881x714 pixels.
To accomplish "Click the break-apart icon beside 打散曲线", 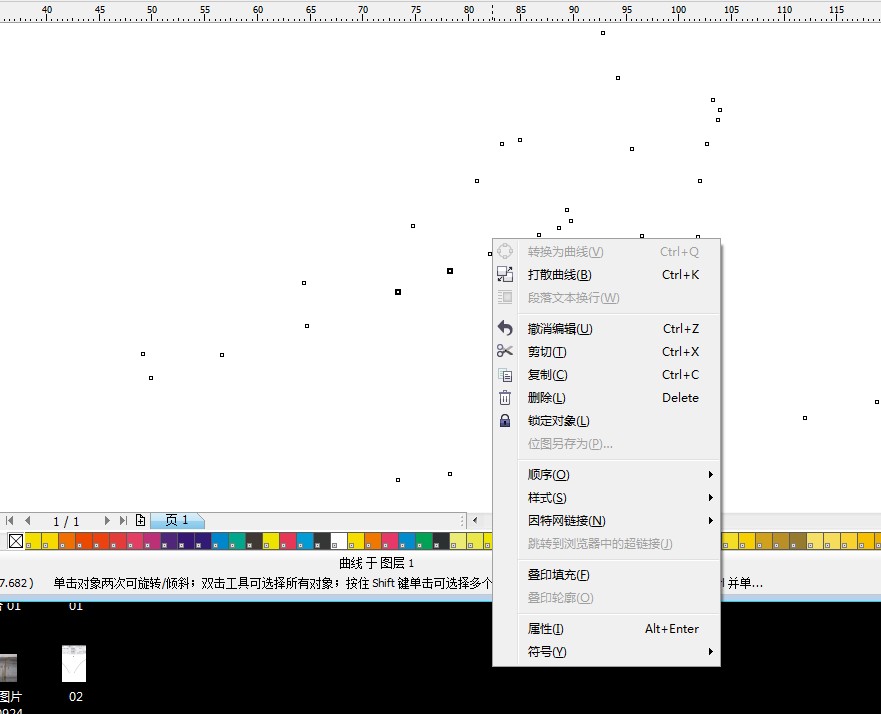I will (x=505, y=274).
